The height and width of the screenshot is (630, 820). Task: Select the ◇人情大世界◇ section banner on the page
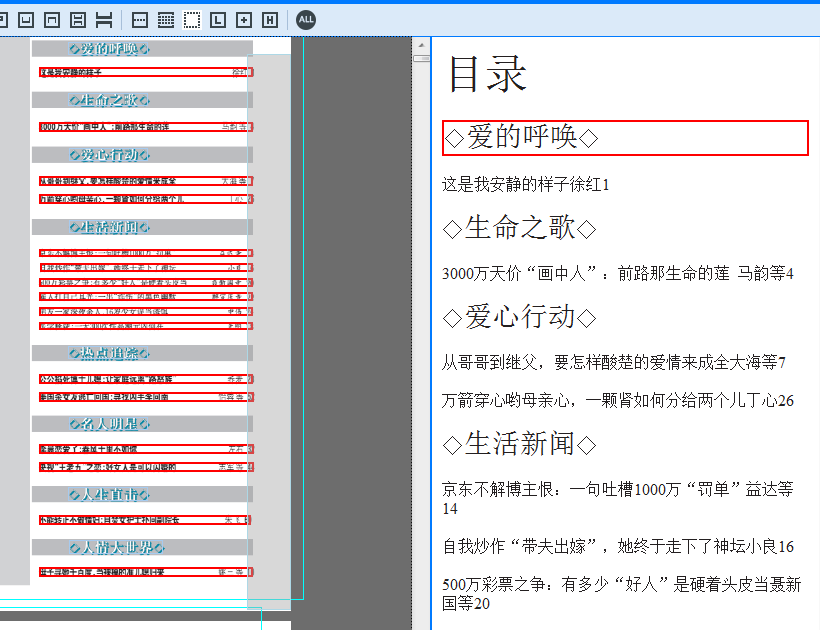[x=111, y=547]
